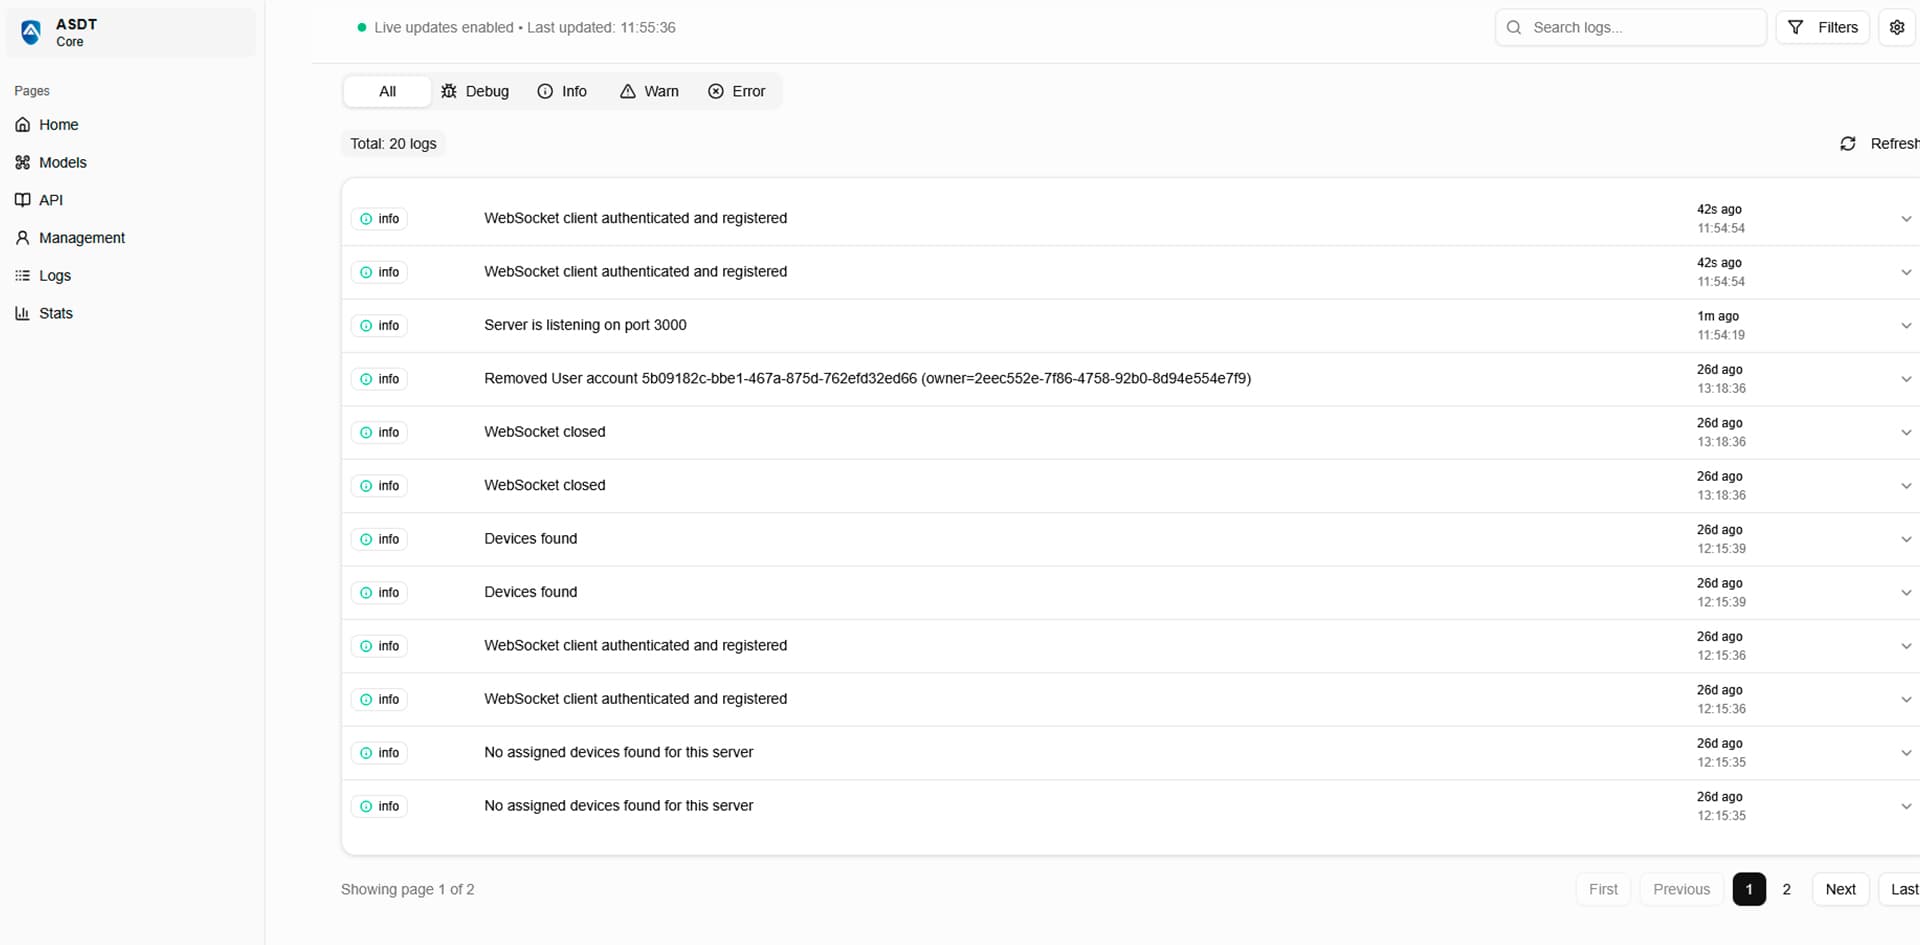Viewport: 1920px width, 945px height.
Task: Open the Home page from sidebar
Action: [x=58, y=125]
